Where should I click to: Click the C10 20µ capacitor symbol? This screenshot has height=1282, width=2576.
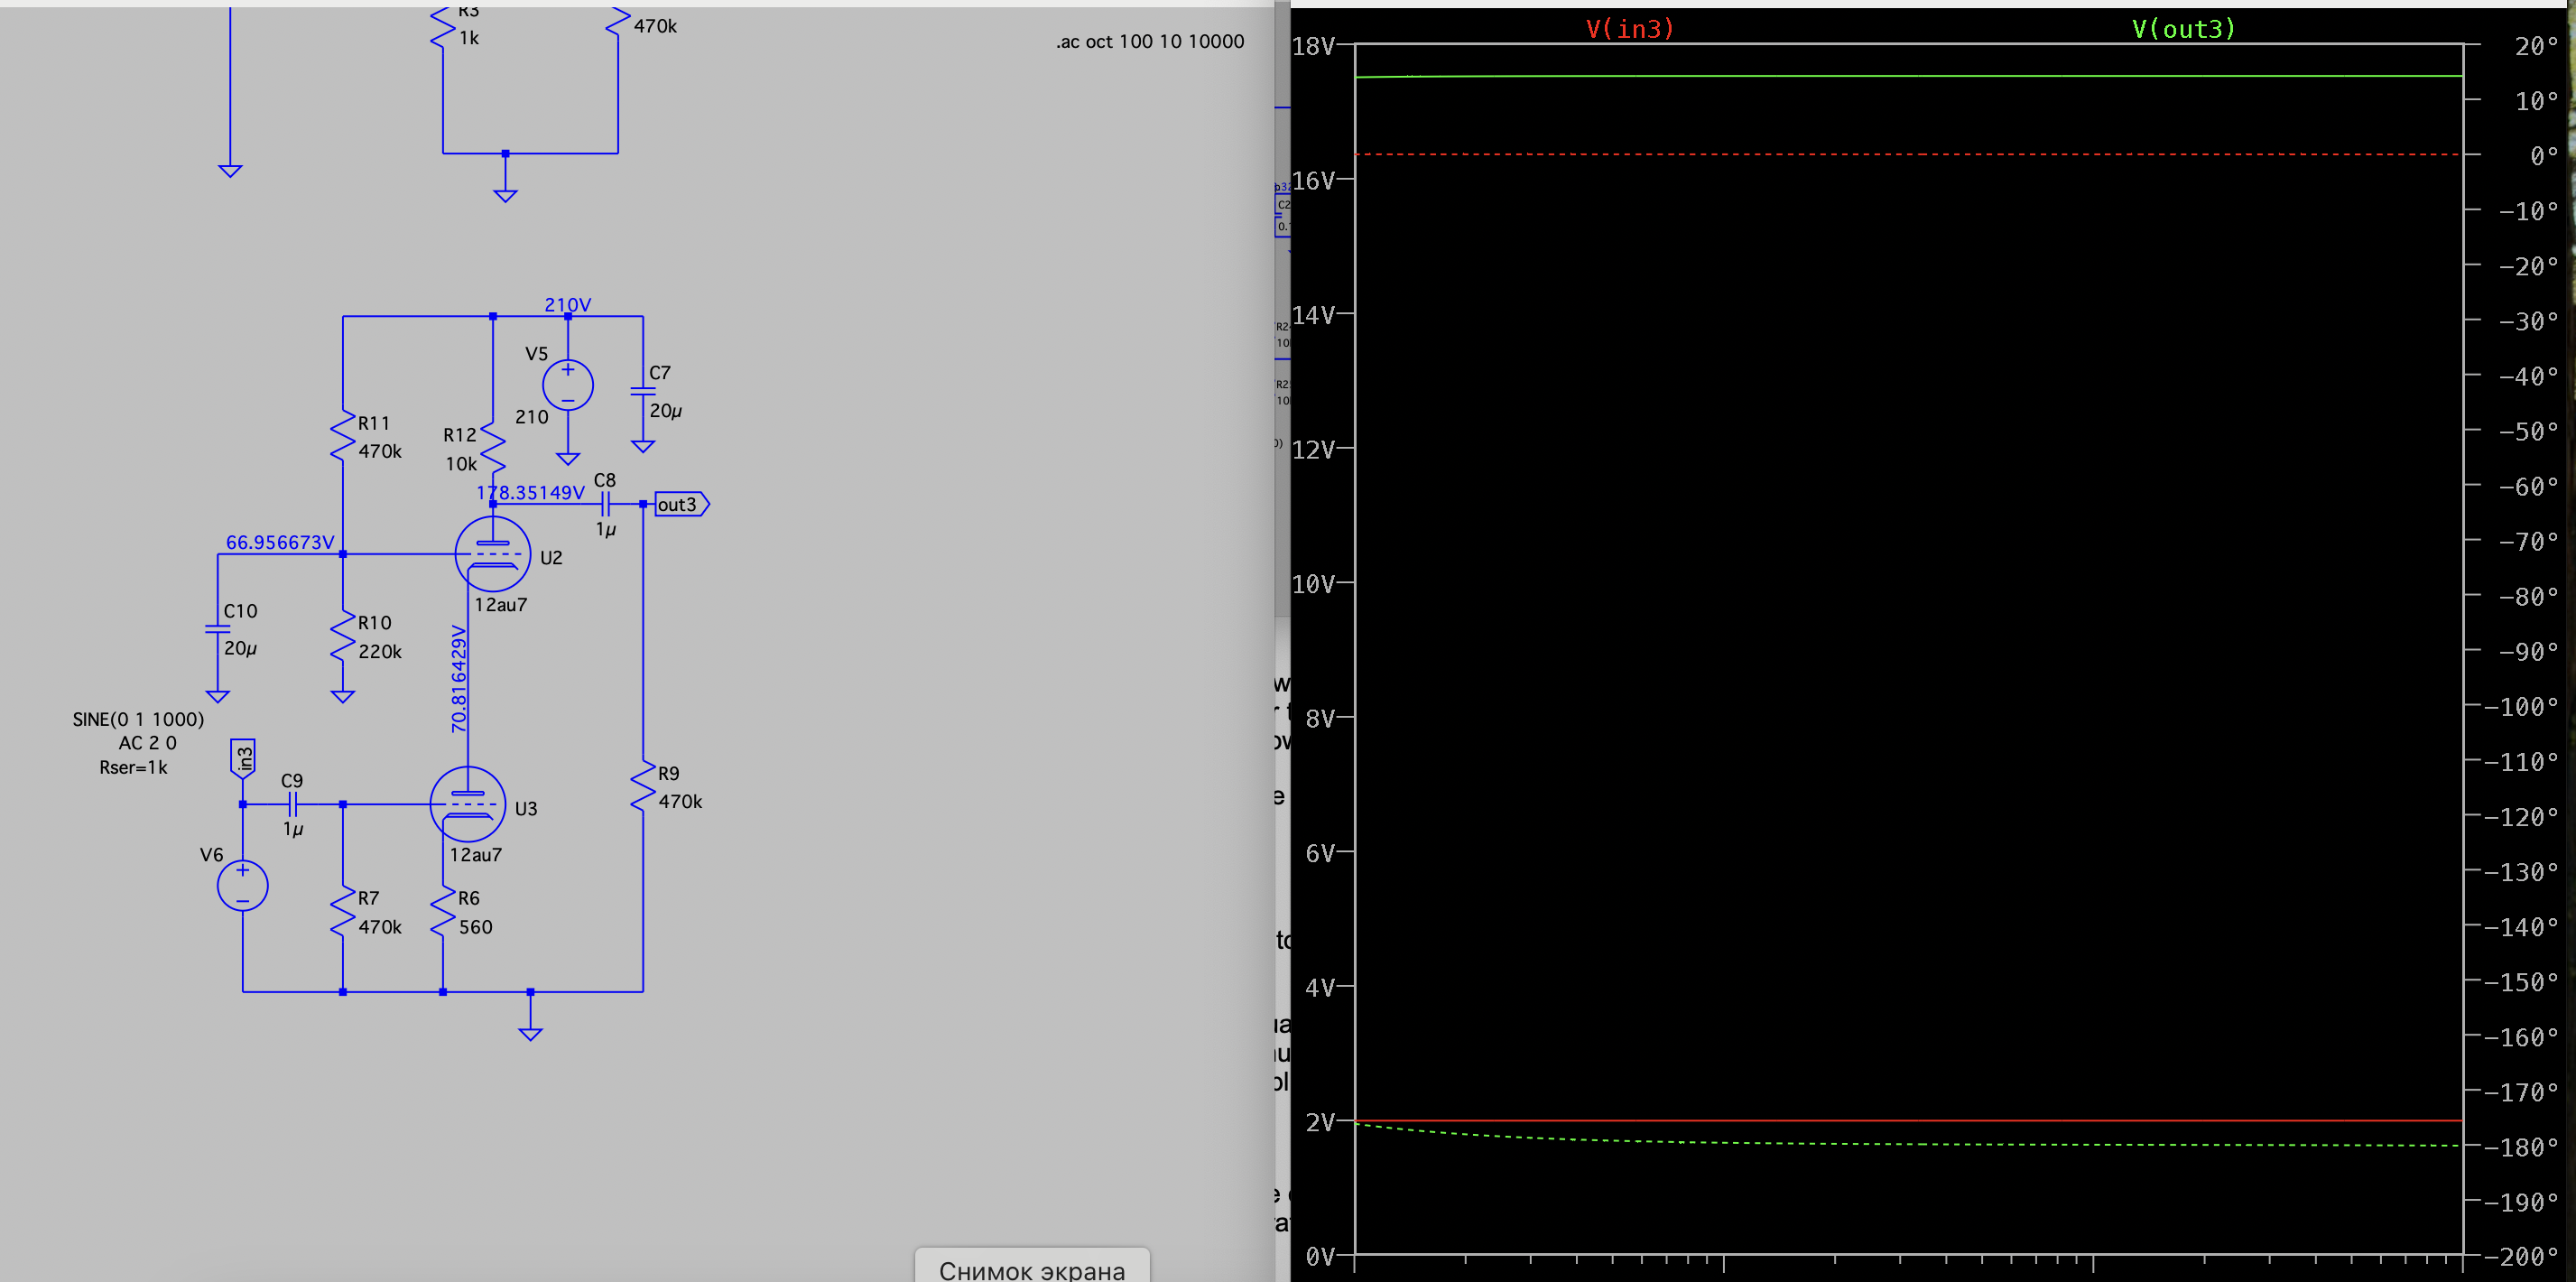point(218,629)
